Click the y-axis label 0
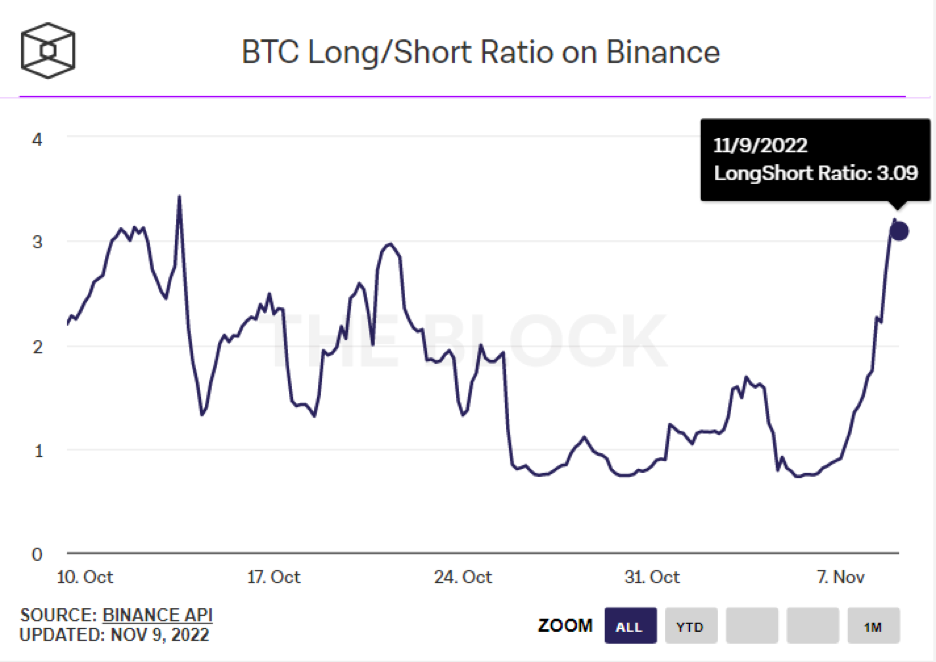The image size is (936, 662). (x=37, y=553)
